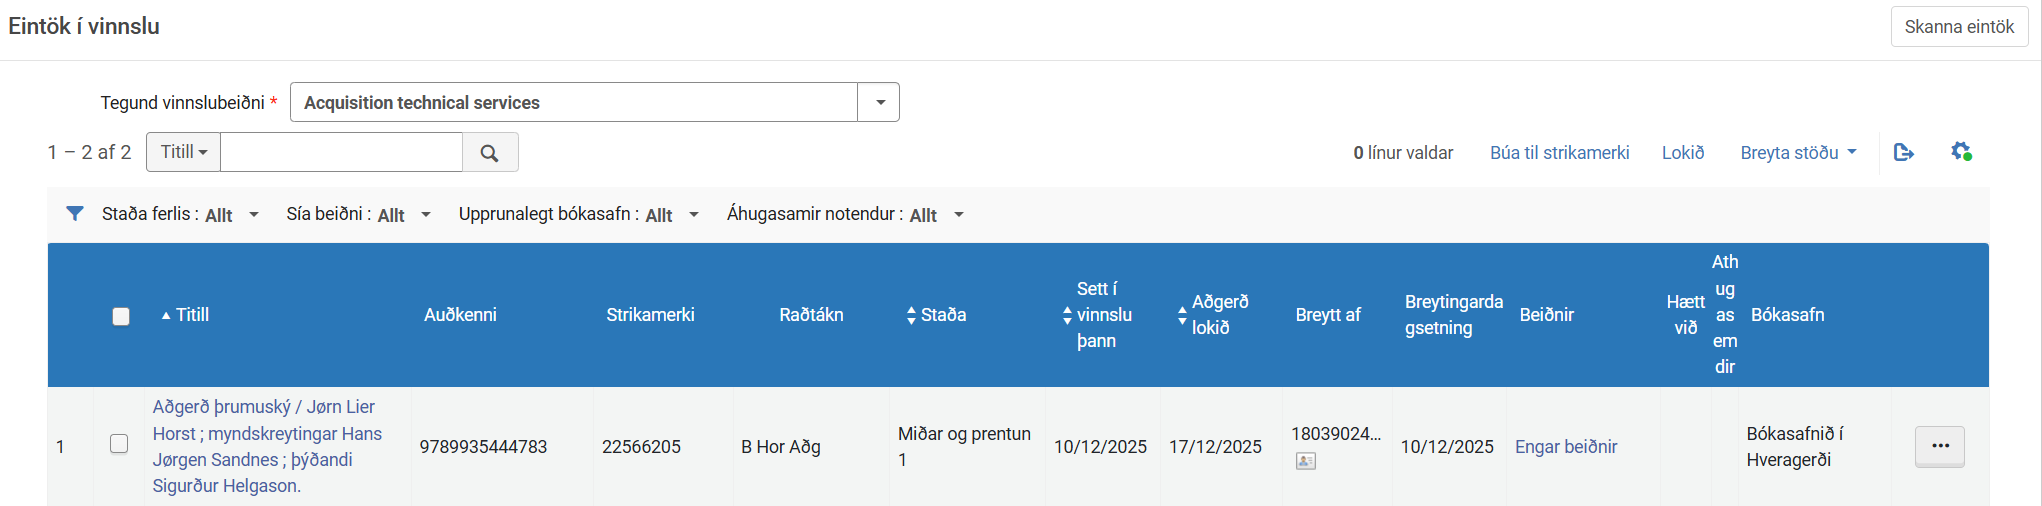Click the export list icon
This screenshot has height=506, width=2042.
(x=1903, y=152)
